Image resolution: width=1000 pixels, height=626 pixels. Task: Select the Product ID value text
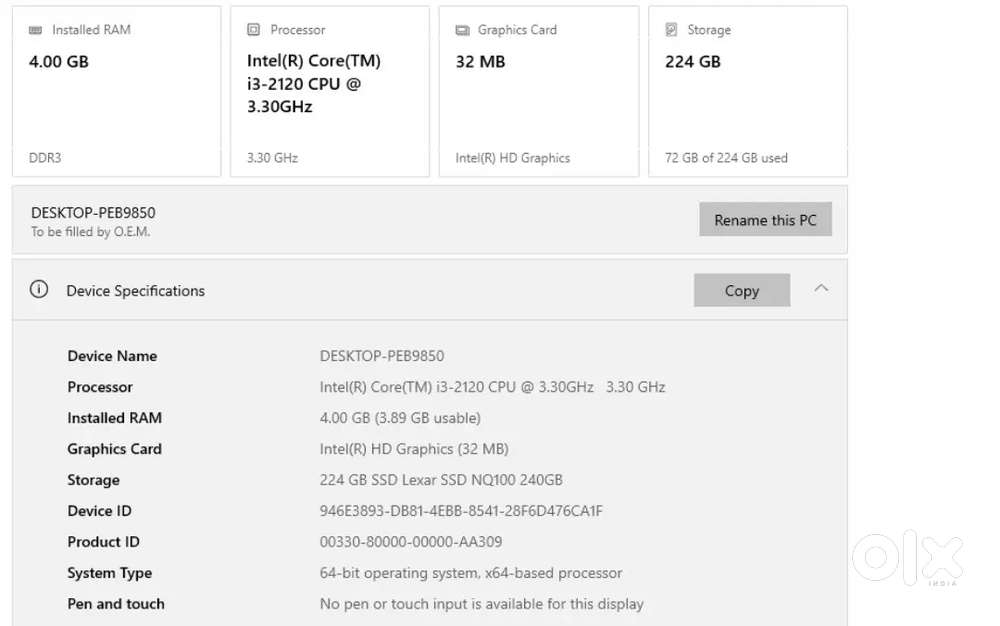pos(411,542)
